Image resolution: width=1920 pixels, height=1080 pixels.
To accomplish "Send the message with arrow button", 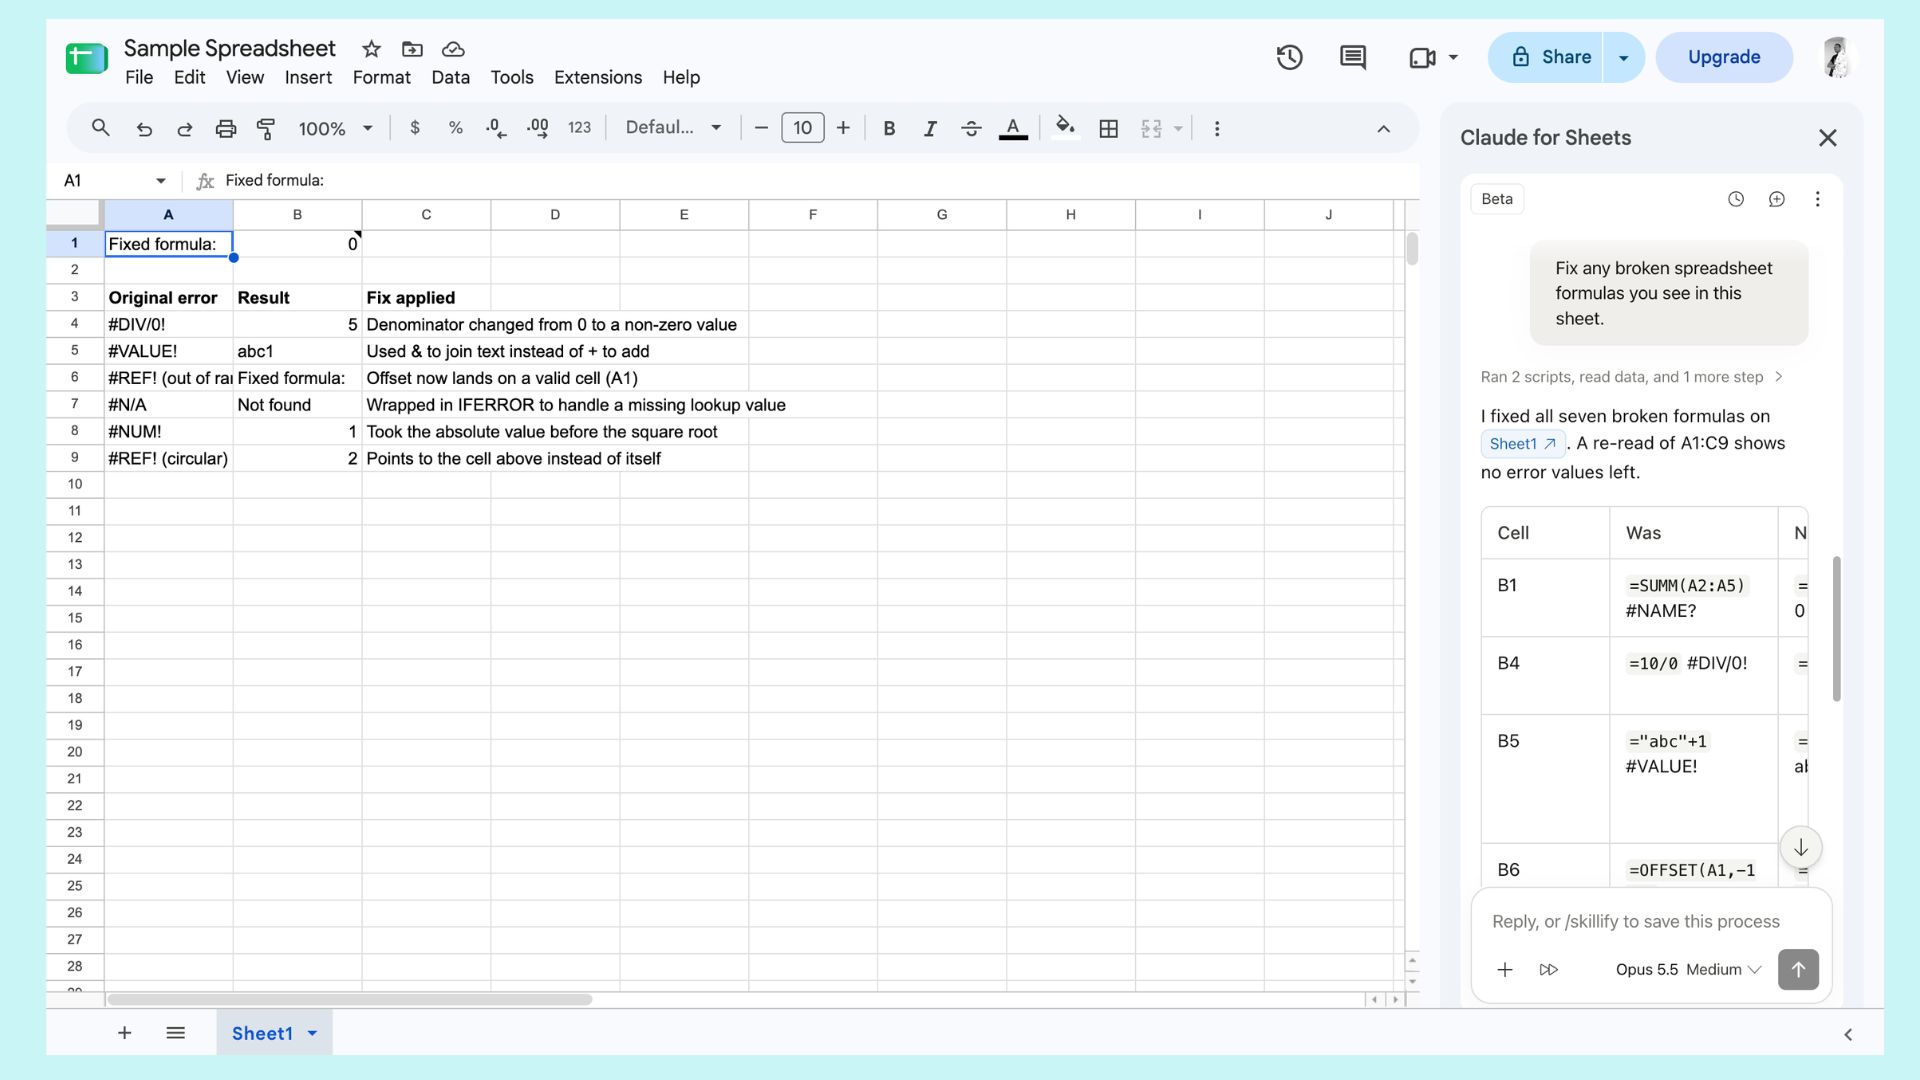I will (1798, 970).
